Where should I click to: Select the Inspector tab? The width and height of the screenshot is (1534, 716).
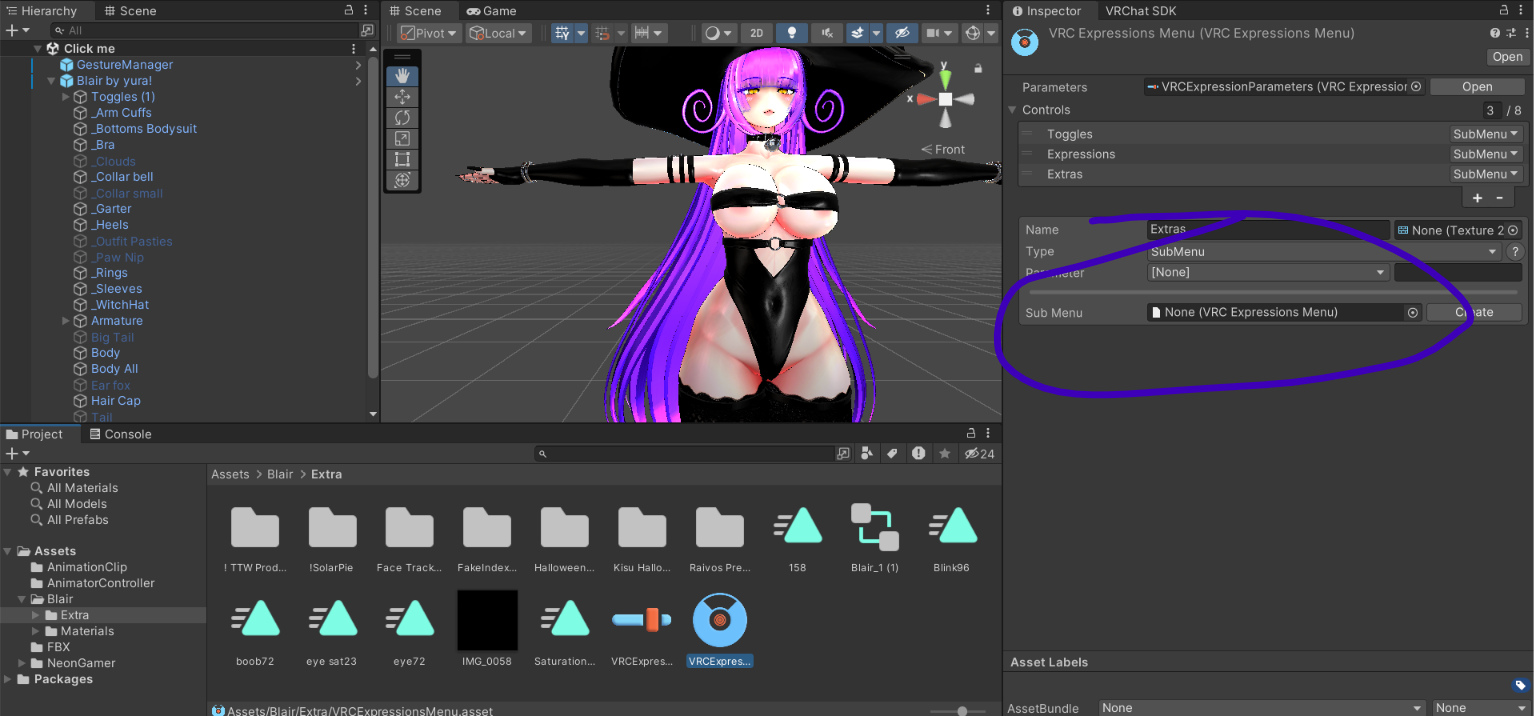click(1047, 11)
